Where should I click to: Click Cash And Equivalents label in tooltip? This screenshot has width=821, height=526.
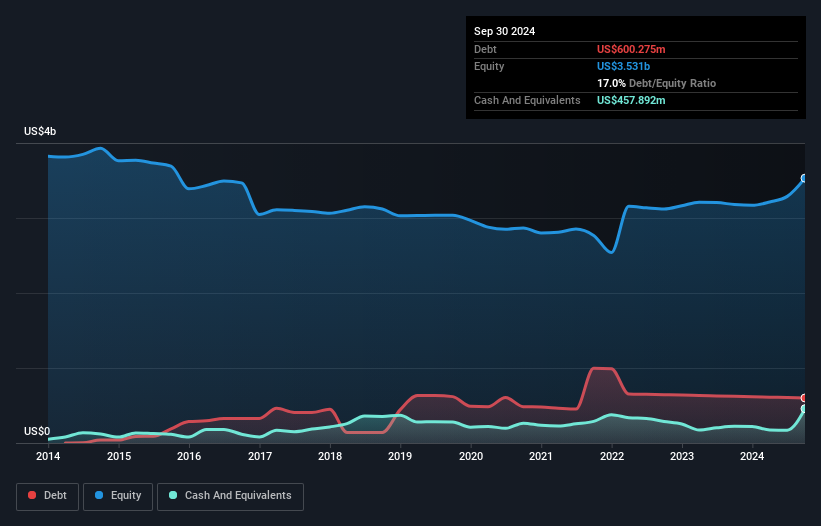(527, 100)
